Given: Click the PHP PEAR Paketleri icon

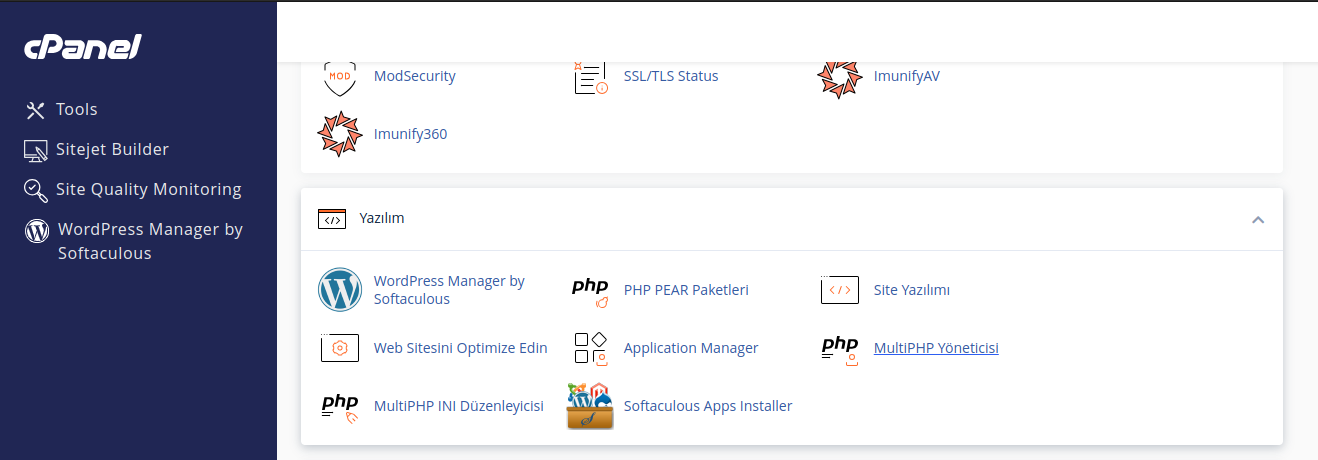Looking at the screenshot, I should tap(590, 290).
